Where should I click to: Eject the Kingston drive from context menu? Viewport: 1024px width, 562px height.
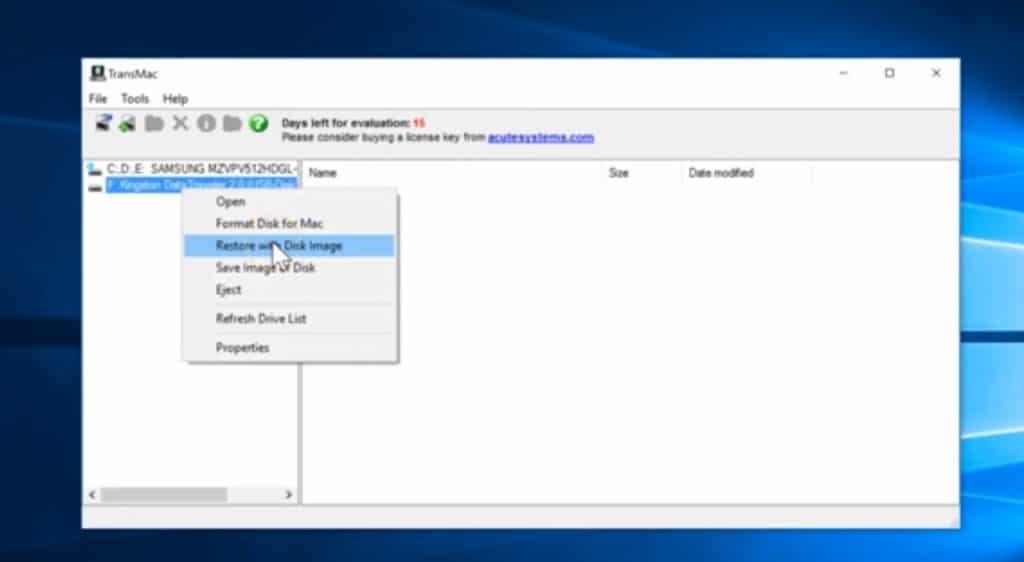tap(228, 290)
